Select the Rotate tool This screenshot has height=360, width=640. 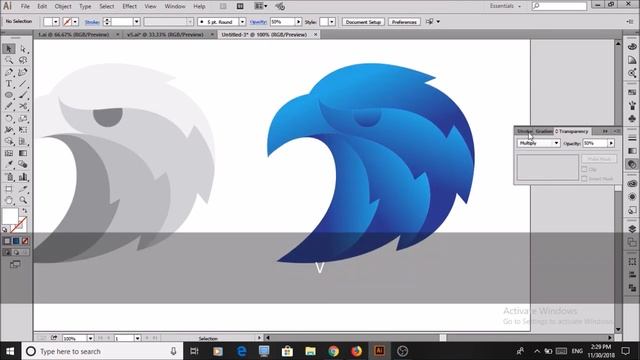coord(9,118)
